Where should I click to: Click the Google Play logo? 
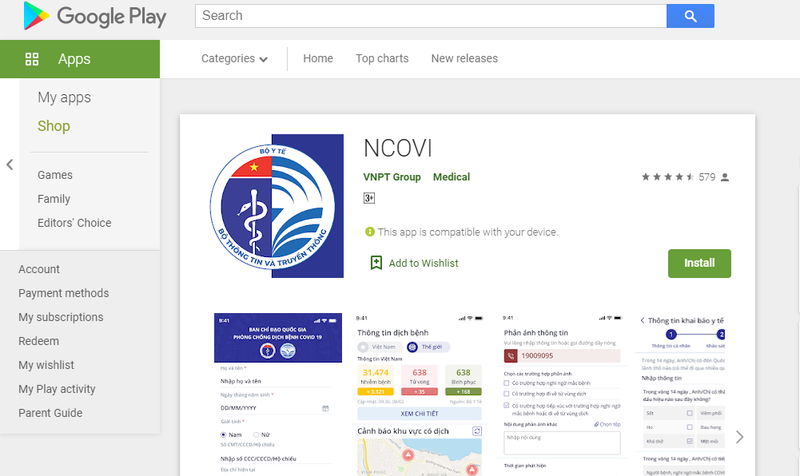[x=95, y=16]
